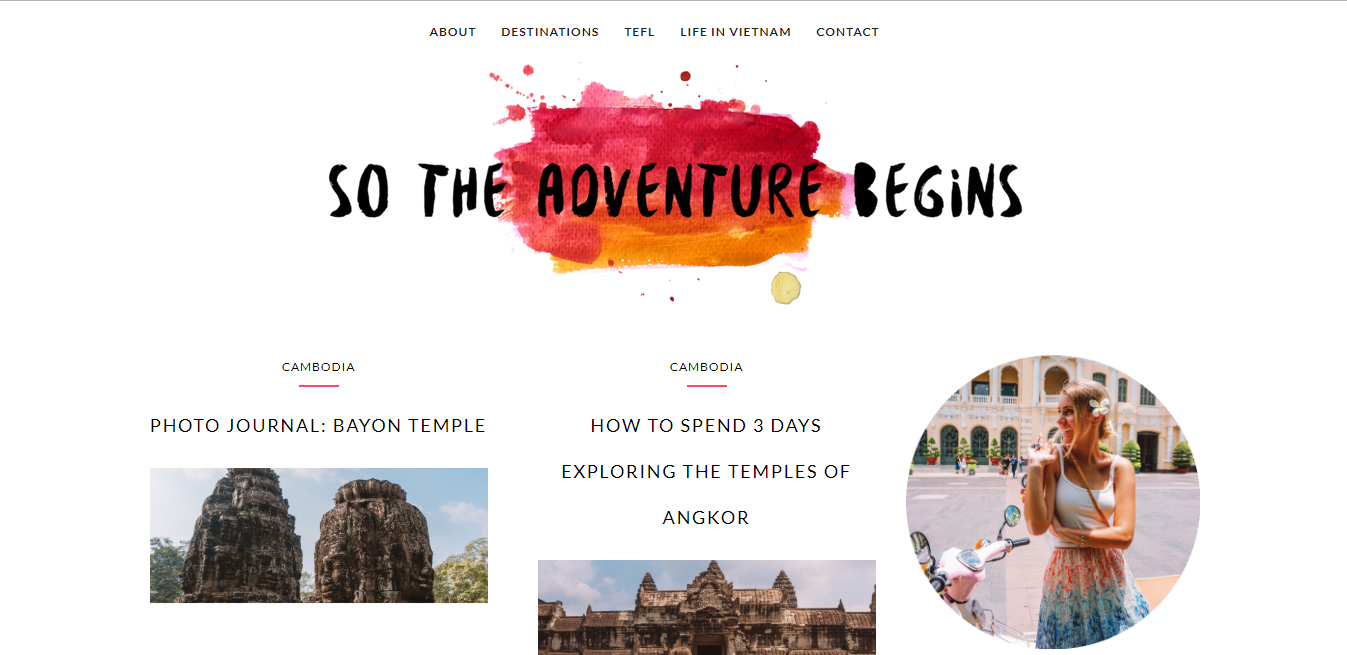Viewport: 1347px width, 655px height.
Task: Open the Destinations menu item
Action: 550,32
